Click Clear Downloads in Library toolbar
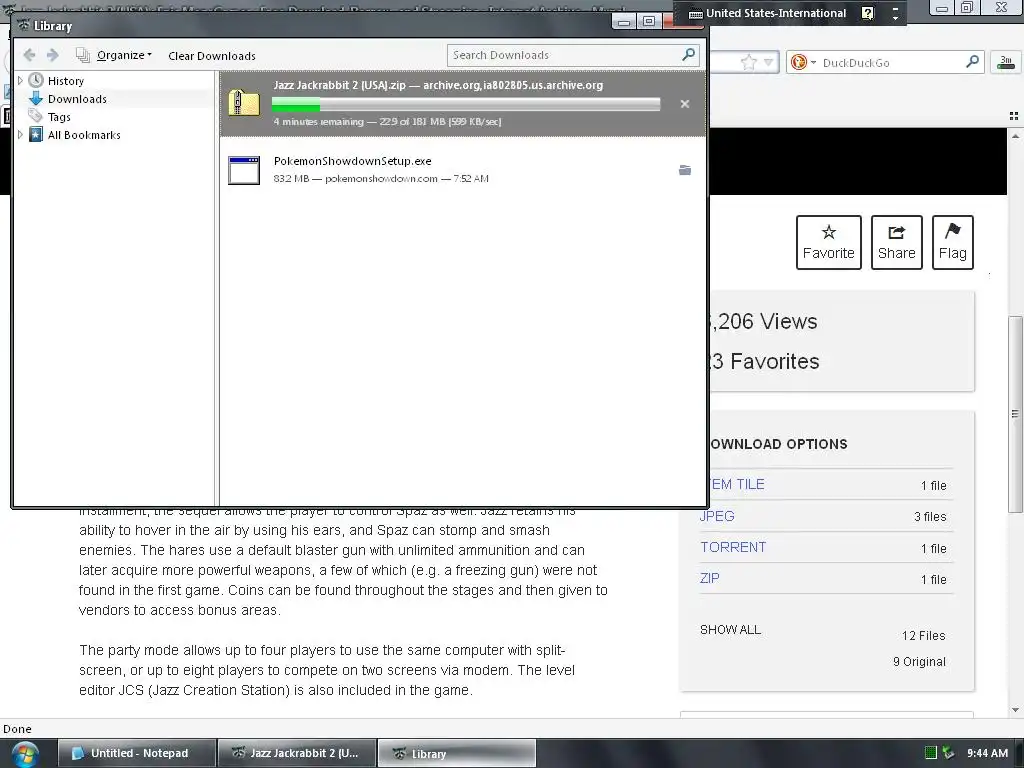Viewport: 1024px width, 768px height. tap(212, 56)
